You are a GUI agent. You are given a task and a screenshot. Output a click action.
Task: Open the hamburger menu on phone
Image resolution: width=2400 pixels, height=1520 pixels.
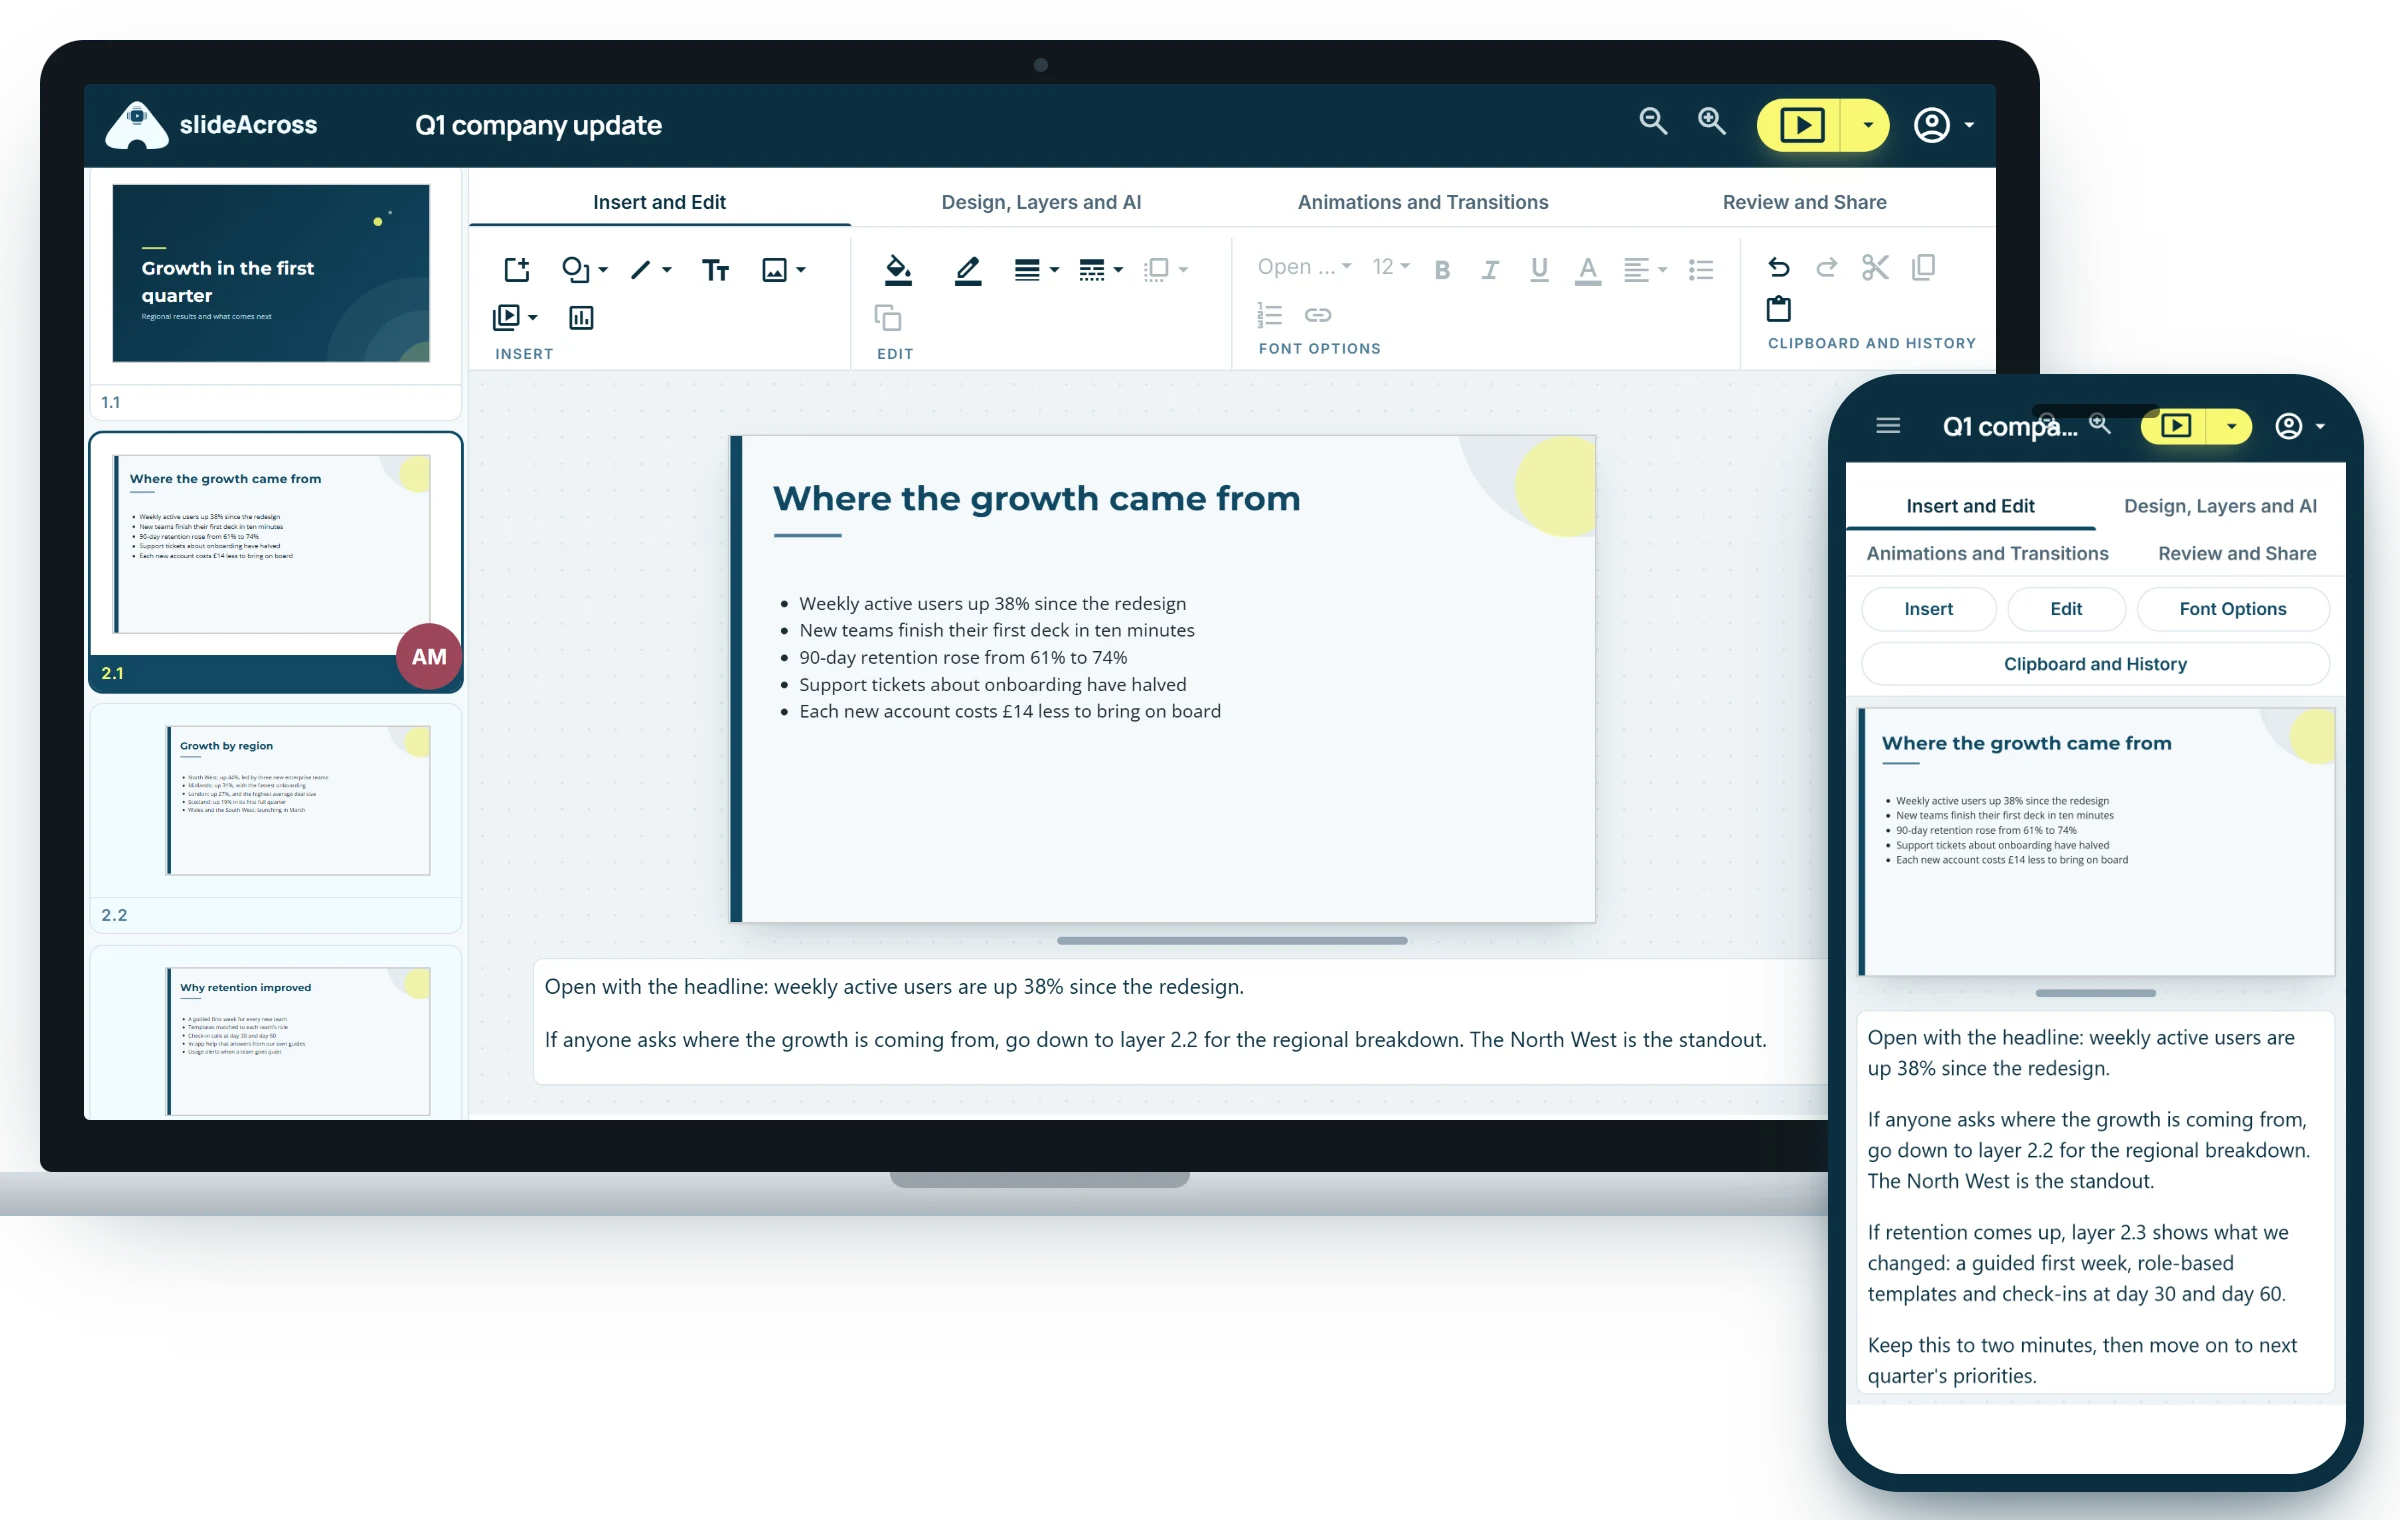(x=1888, y=426)
